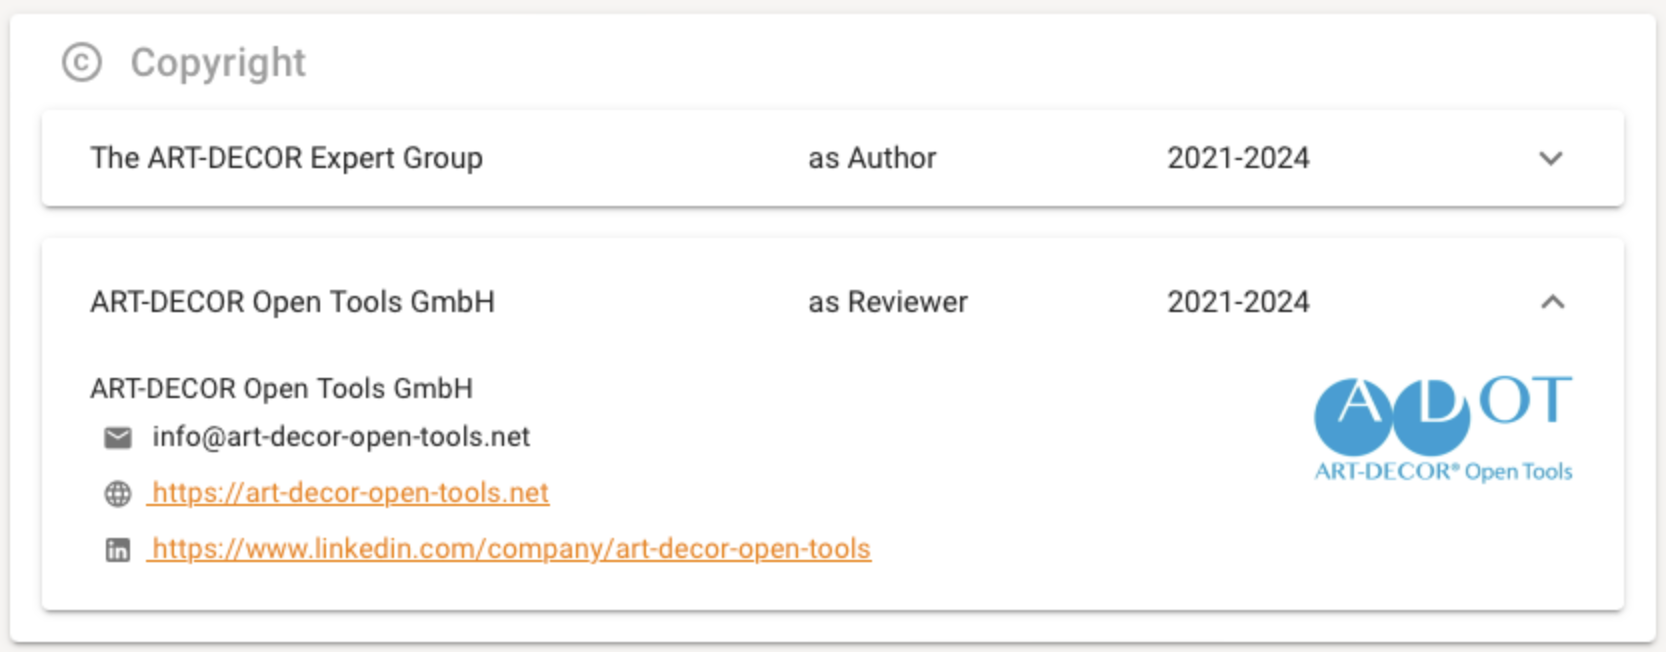Click the Author row's 2021-2024 years
The height and width of the screenshot is (652, 1666).
pyautogui.click(x=1238, y=158)
